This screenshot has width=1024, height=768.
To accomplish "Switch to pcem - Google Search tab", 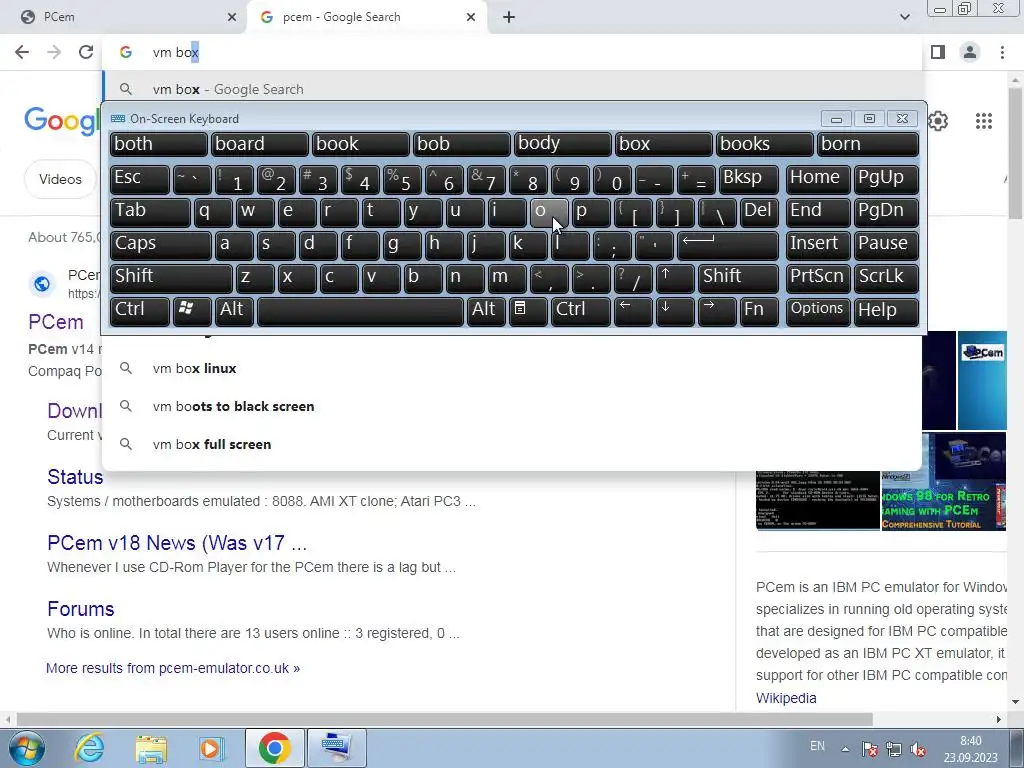I will [x=367, y=18].
